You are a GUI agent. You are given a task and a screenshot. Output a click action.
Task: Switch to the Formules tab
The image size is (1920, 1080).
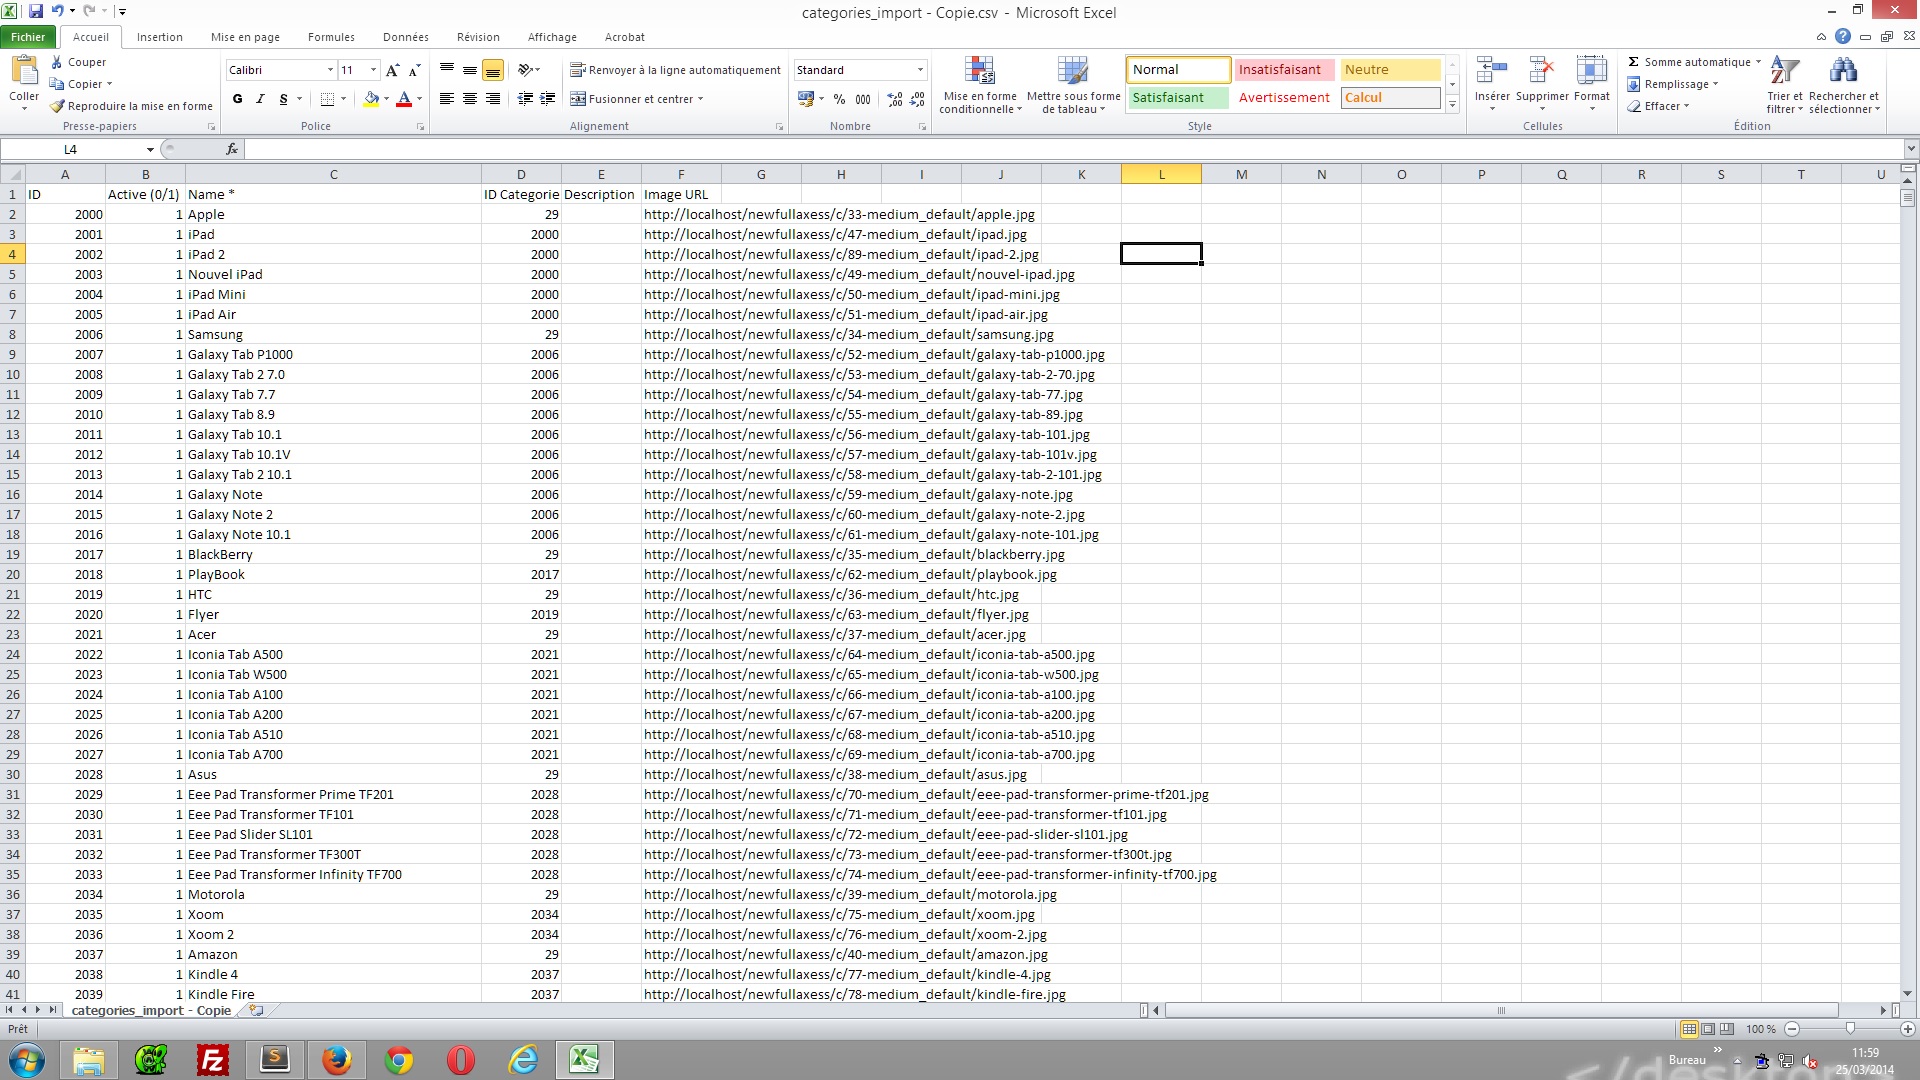(x=331, y=37)
